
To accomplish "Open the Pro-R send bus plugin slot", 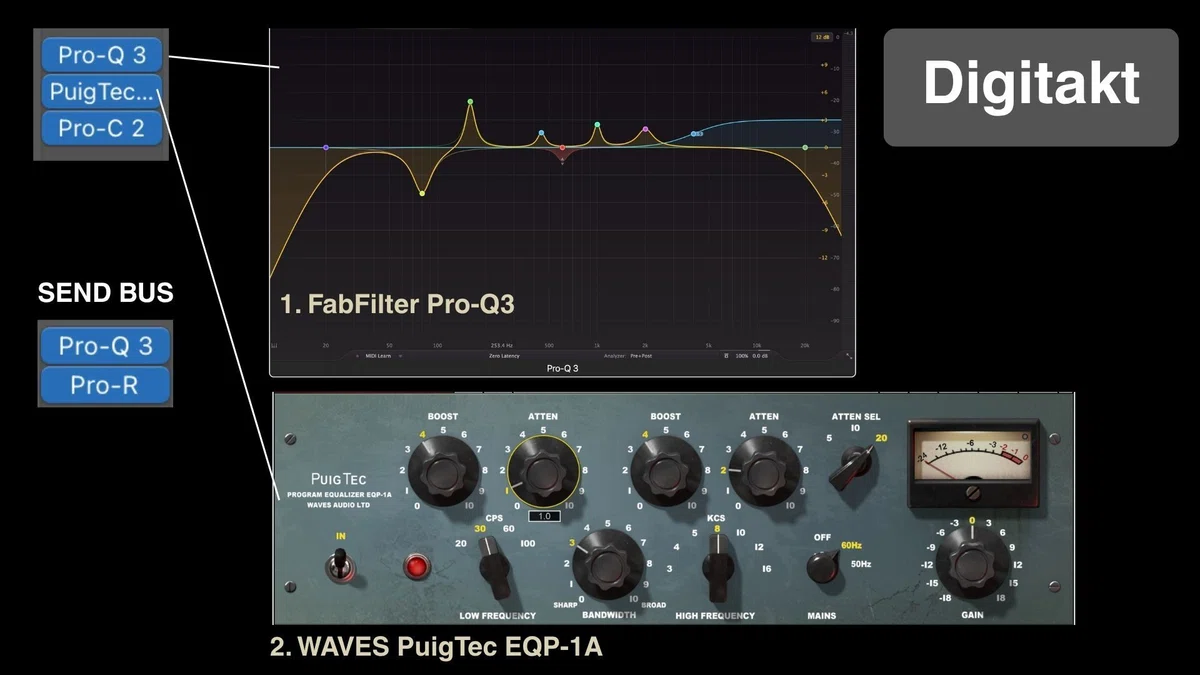I will pyautogui.click(x=105, y=384).
